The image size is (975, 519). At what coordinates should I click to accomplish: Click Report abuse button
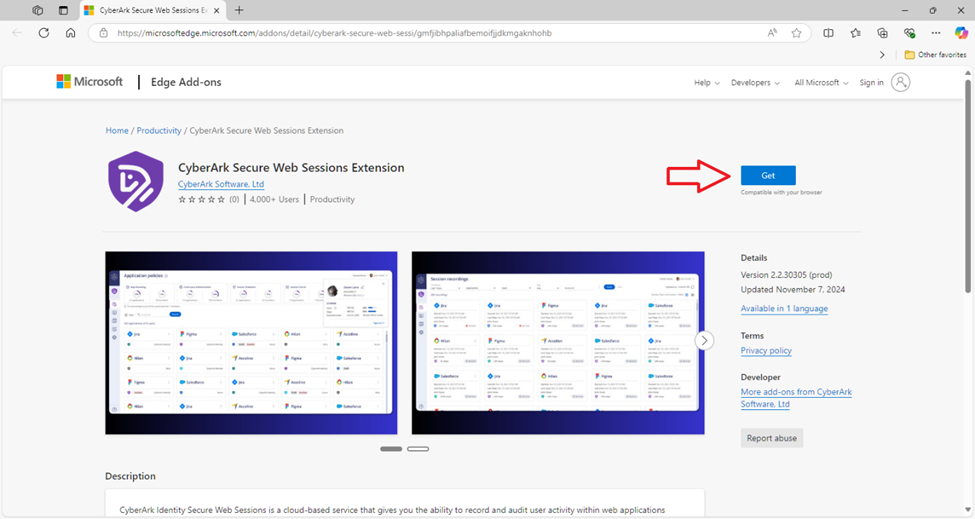pos(772,438)
